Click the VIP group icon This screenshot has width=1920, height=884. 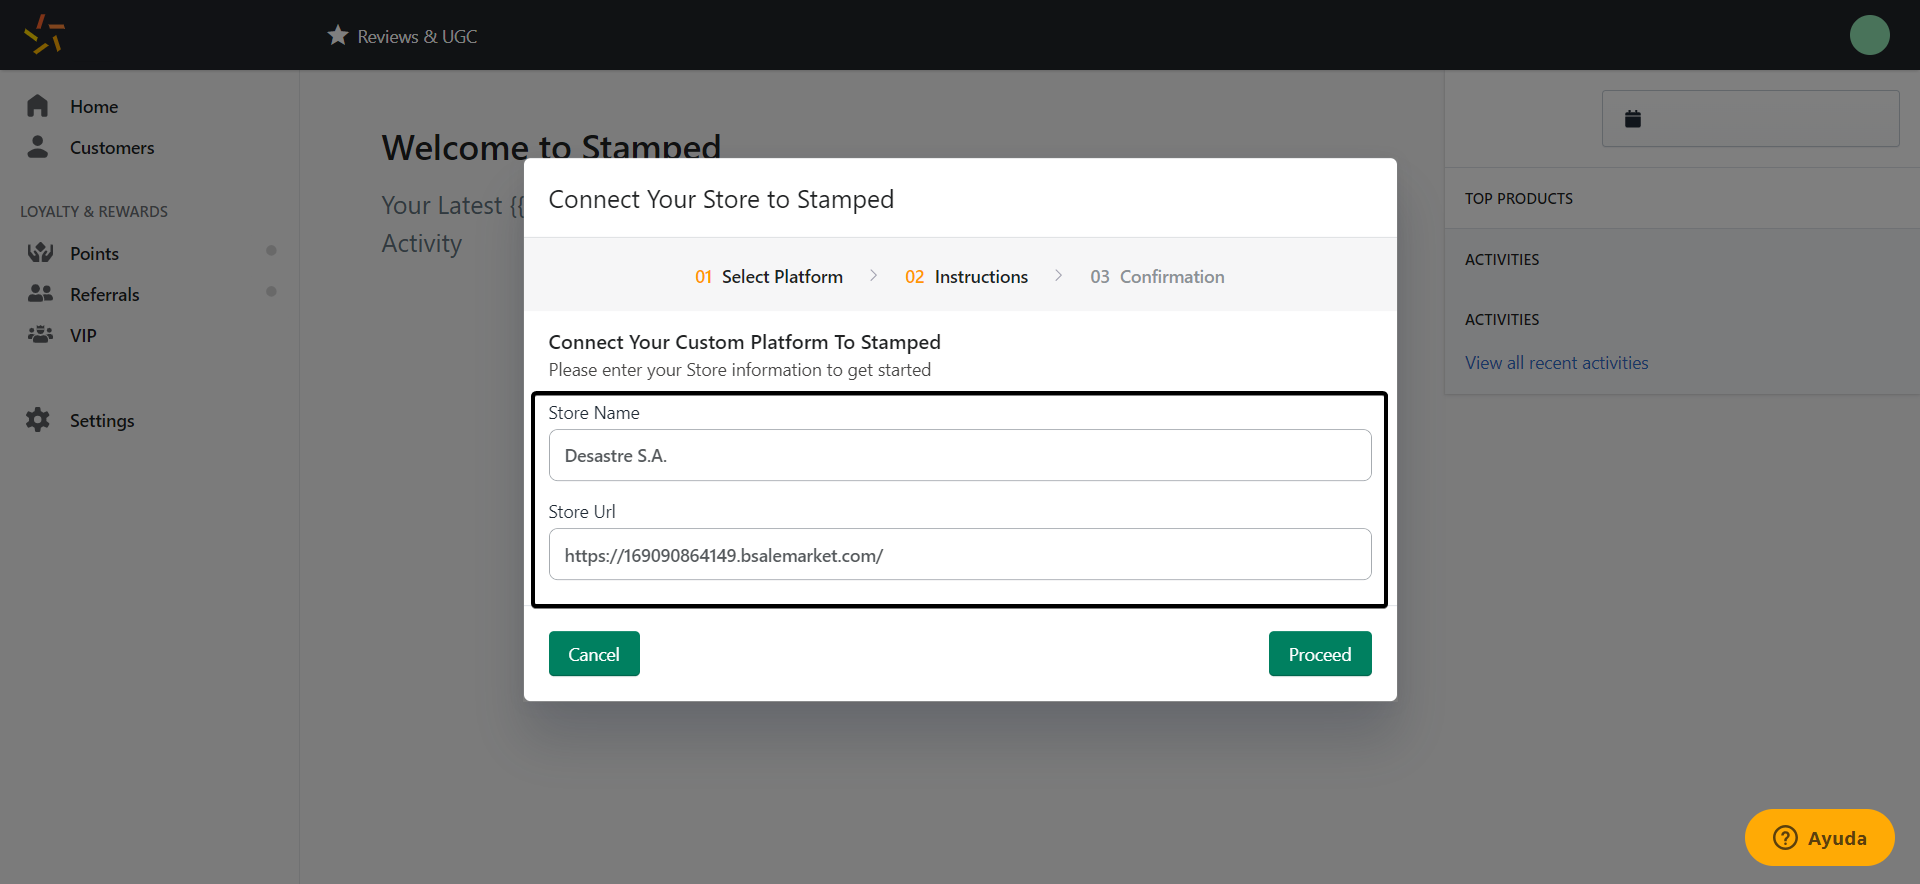pos(40,334)
